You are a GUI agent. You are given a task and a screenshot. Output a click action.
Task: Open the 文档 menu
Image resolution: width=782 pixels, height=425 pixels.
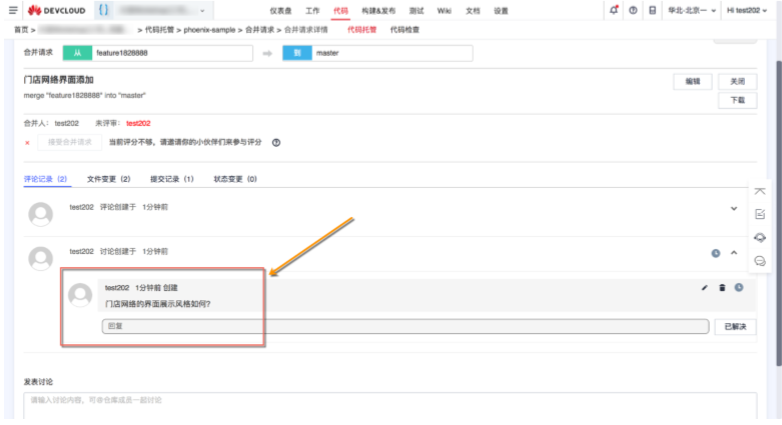(472, 11)
